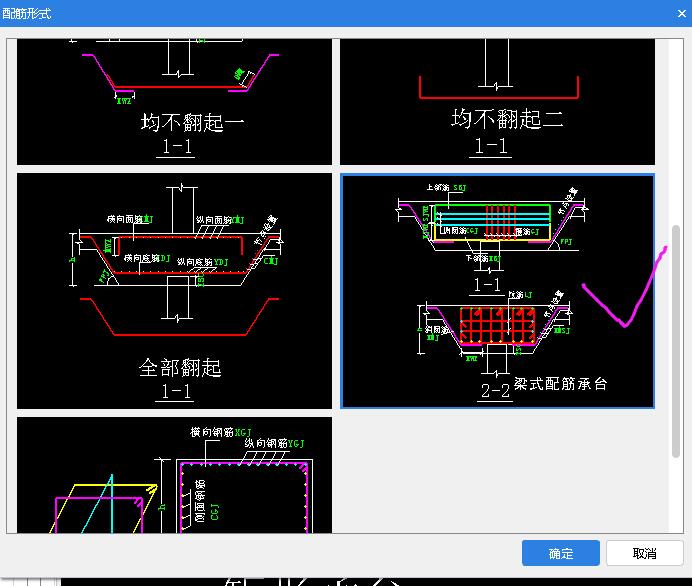This screenshot has width=692, height=586.
Task: Pick the thumbnail showing 横向钢筋XGJ diagram
Action: [x=174, y=475]
